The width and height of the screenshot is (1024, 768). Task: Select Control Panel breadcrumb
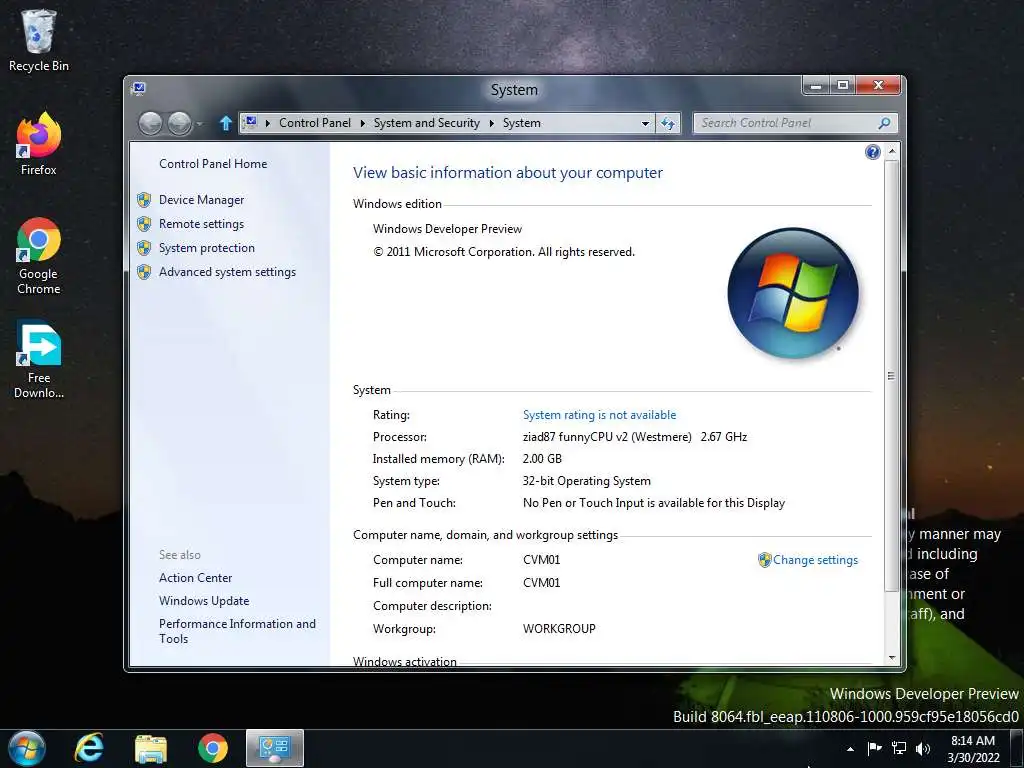point(315,123)
